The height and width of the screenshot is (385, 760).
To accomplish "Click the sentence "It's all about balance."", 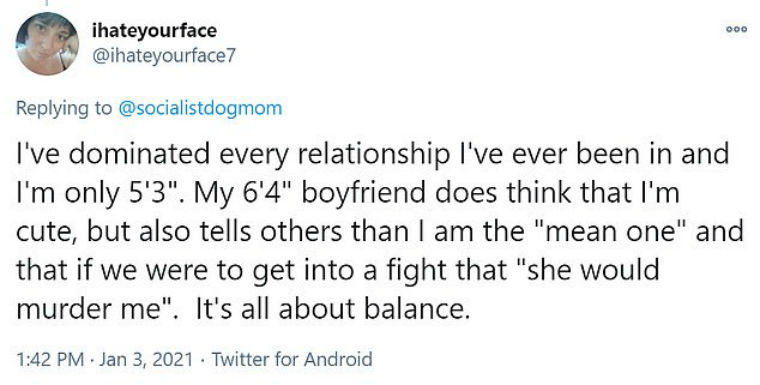I will 333,309.
